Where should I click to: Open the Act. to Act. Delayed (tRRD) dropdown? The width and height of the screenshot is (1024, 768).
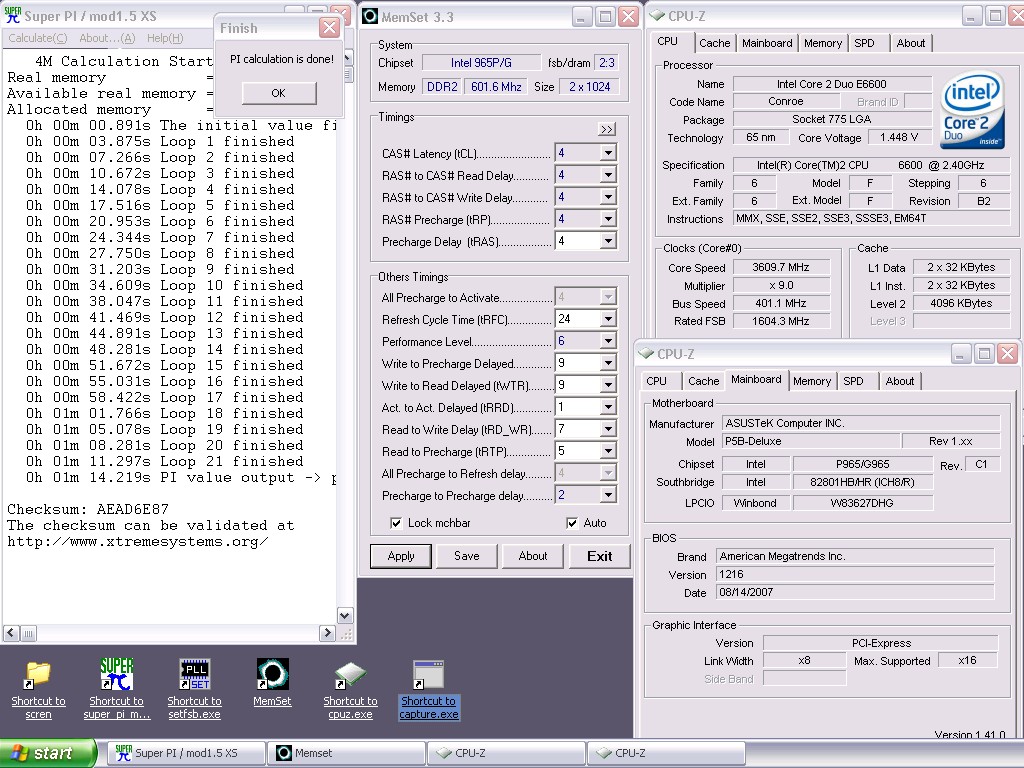[x=608, y=407]
